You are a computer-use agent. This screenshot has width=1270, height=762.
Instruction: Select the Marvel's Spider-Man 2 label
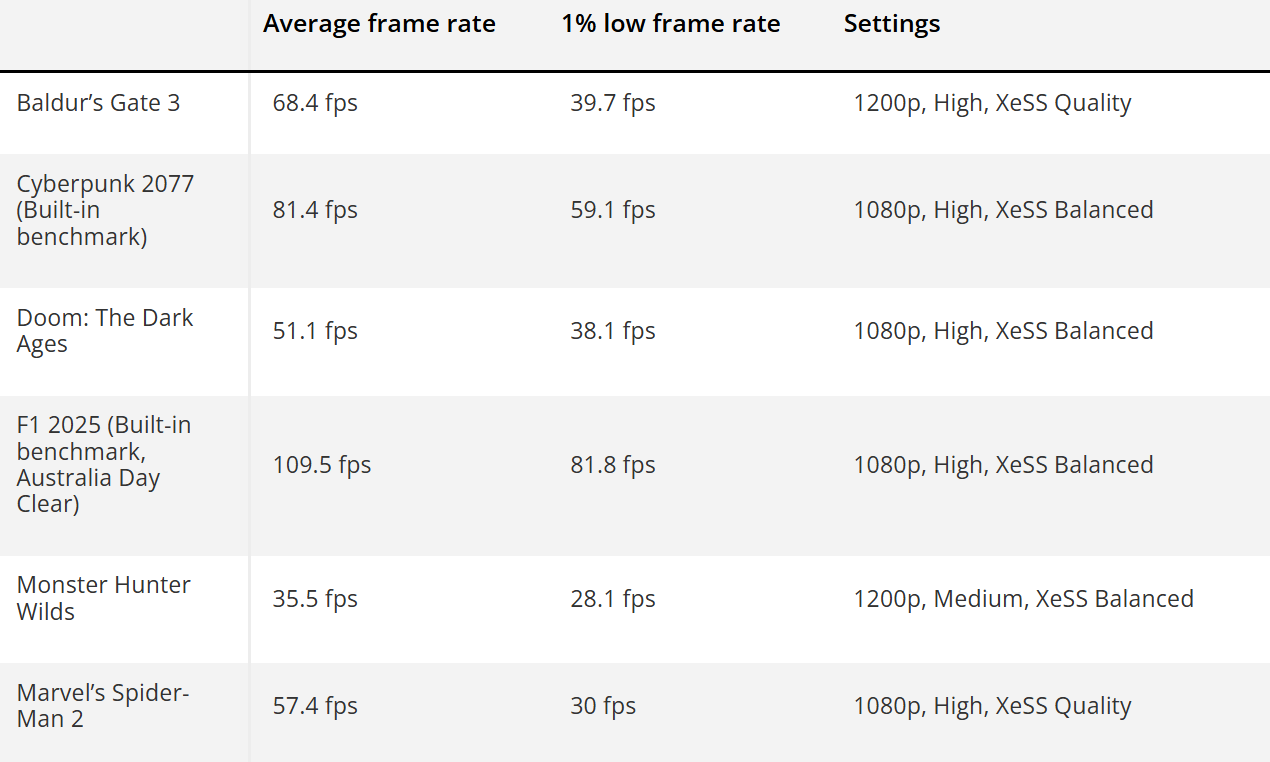(103, 705)
